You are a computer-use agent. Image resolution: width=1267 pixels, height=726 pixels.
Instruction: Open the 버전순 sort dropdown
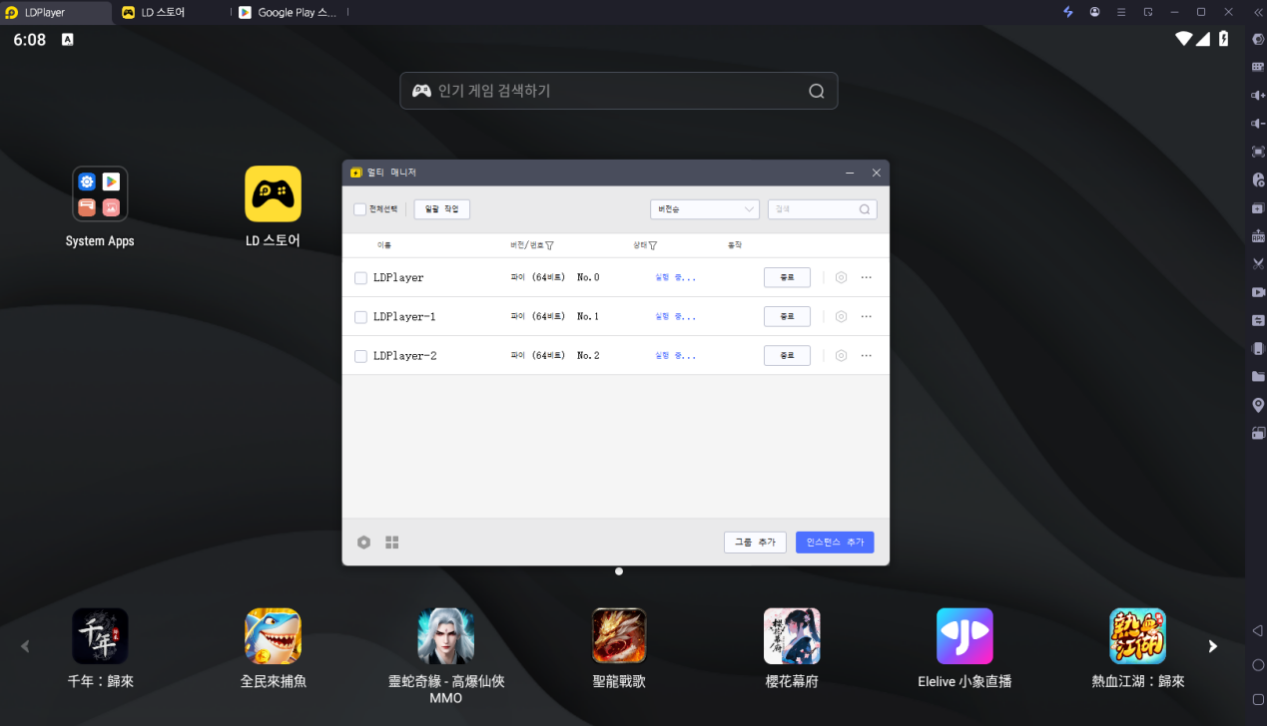point(705,209)
